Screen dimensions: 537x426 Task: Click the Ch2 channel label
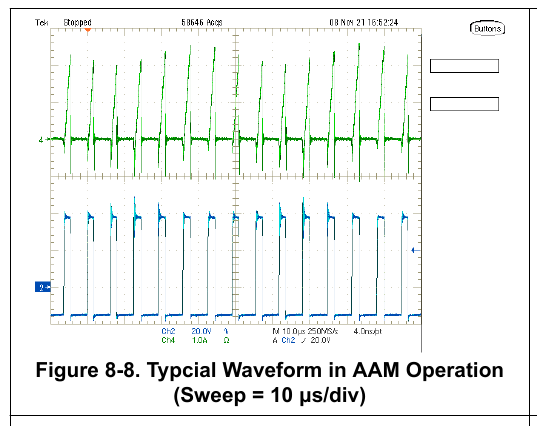(168, 331)
